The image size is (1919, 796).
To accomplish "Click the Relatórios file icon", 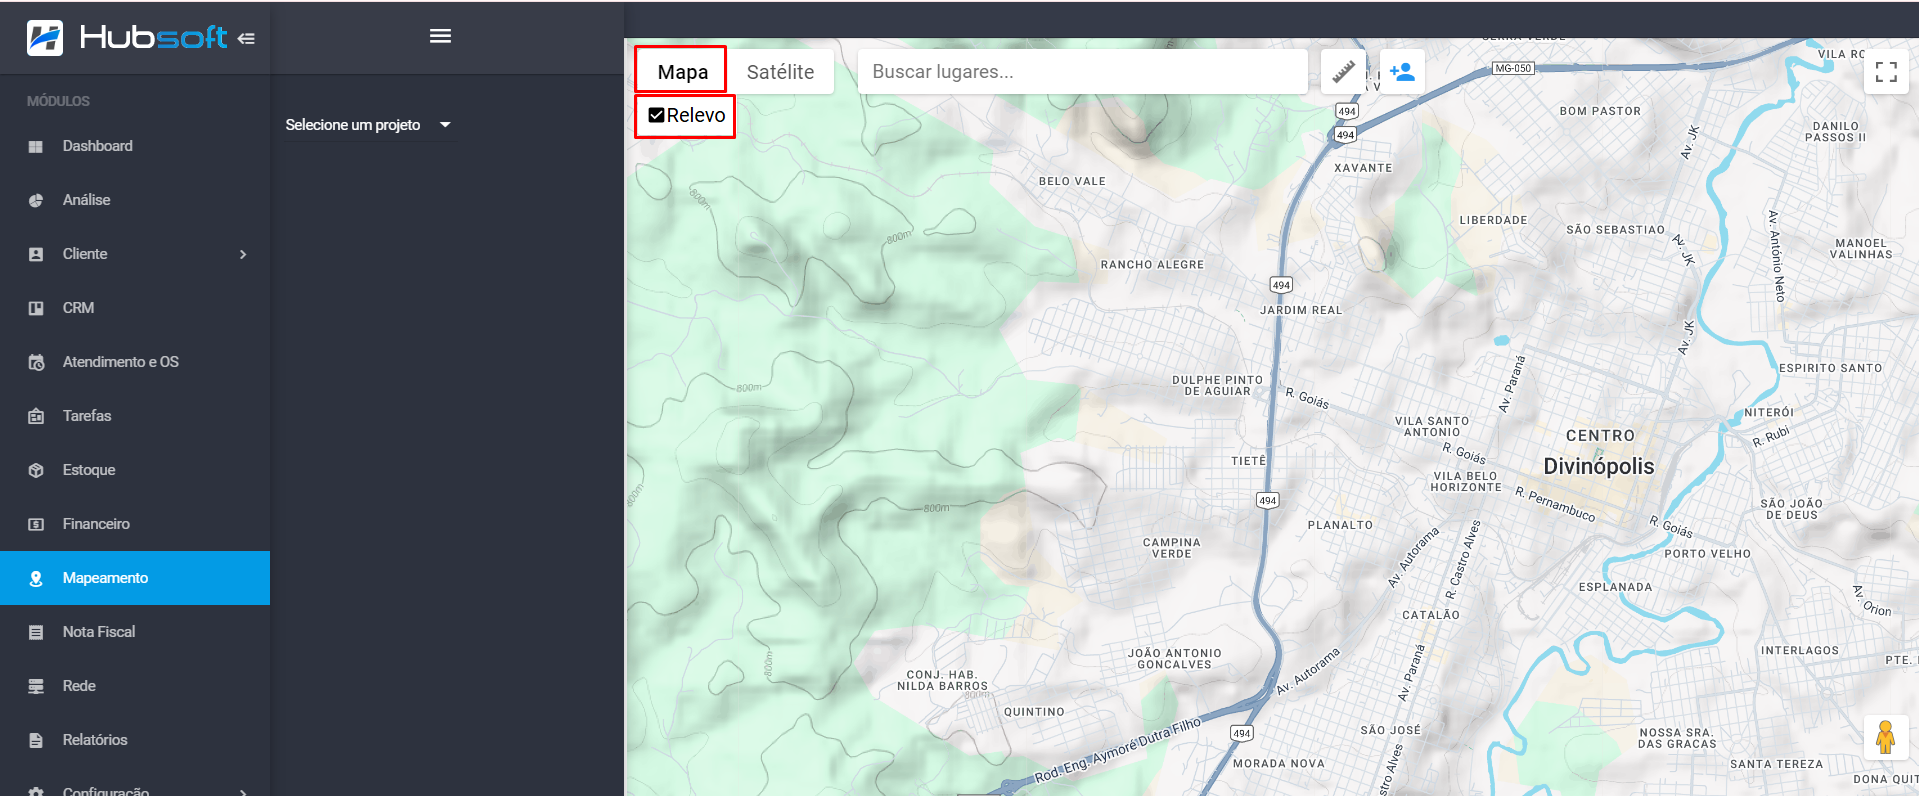I will click(36, 740).
